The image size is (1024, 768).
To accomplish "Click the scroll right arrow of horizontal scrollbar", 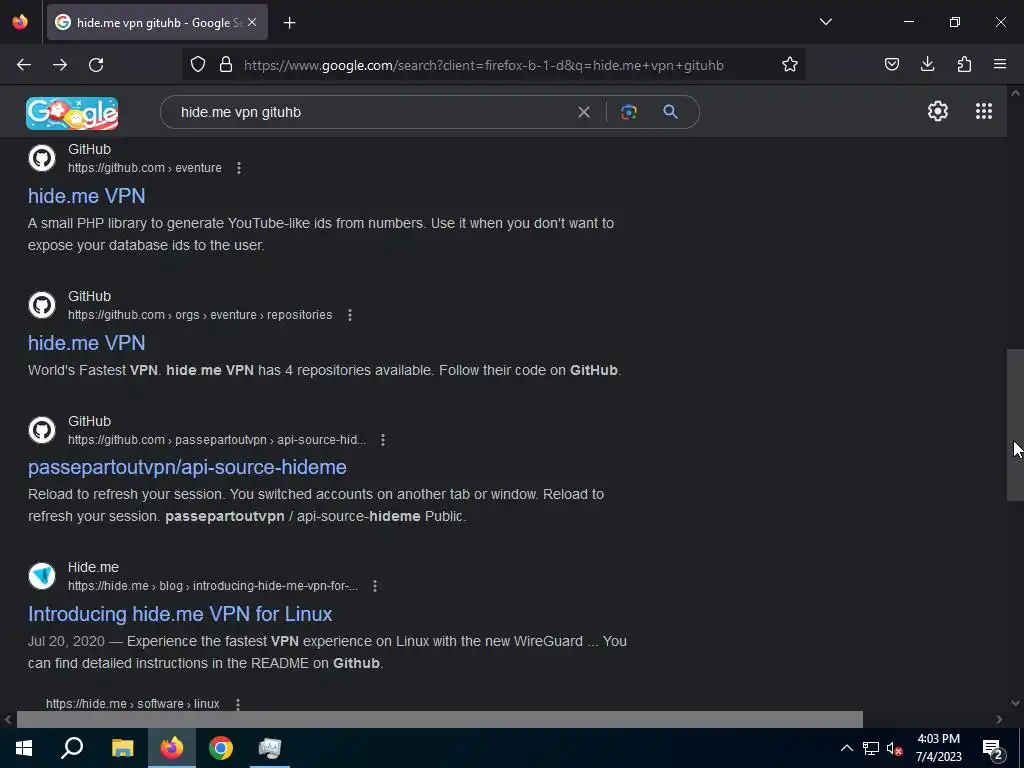I will click(x=999, y=719).
